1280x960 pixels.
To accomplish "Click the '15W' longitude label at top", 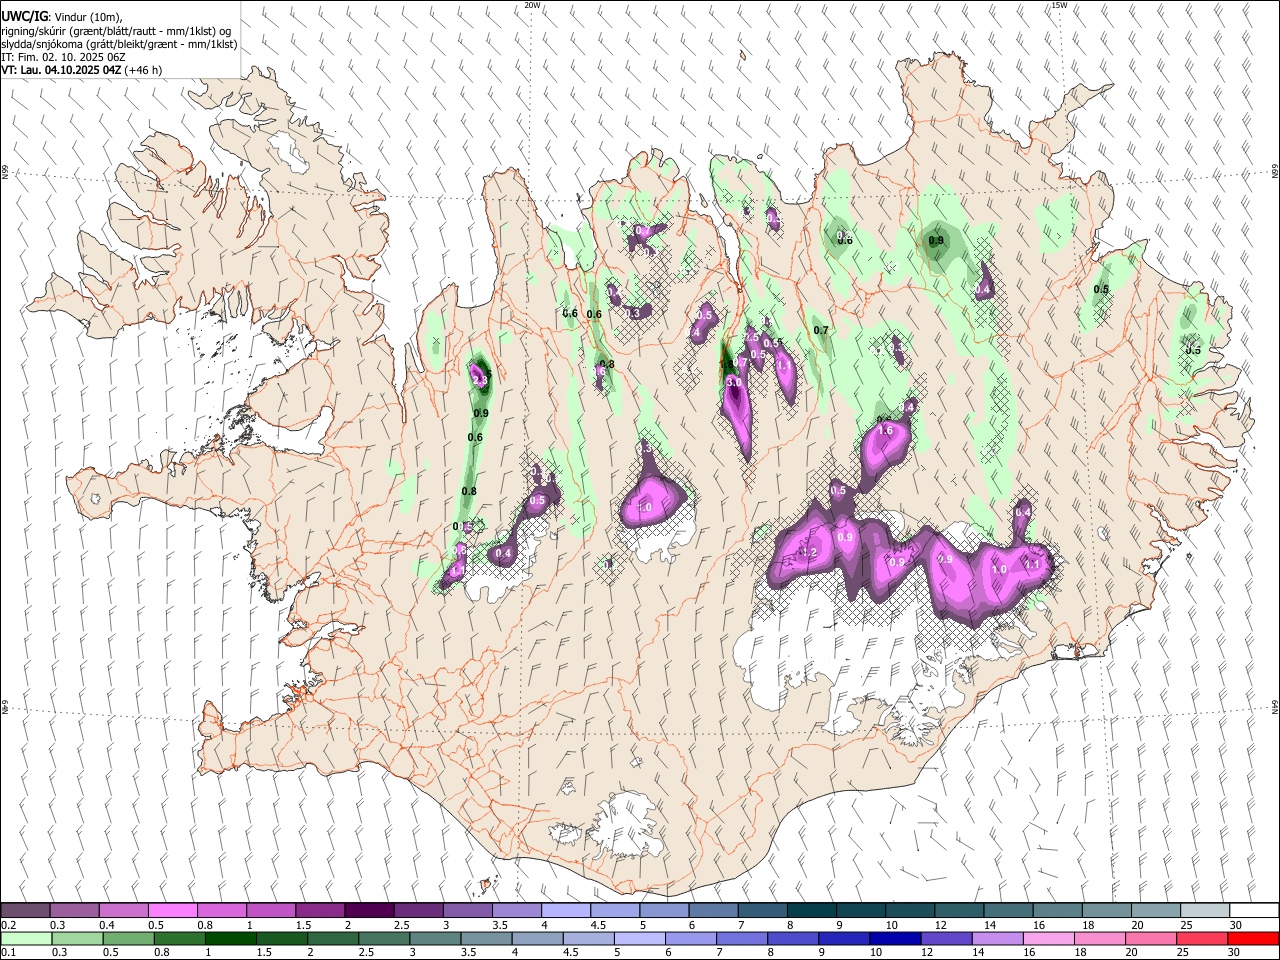I will click(x=1058, y=5).
